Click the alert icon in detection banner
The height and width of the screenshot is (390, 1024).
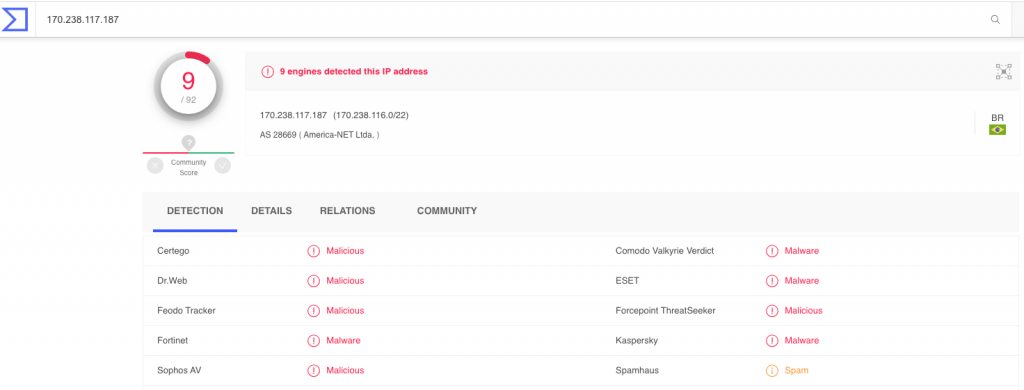267,72
